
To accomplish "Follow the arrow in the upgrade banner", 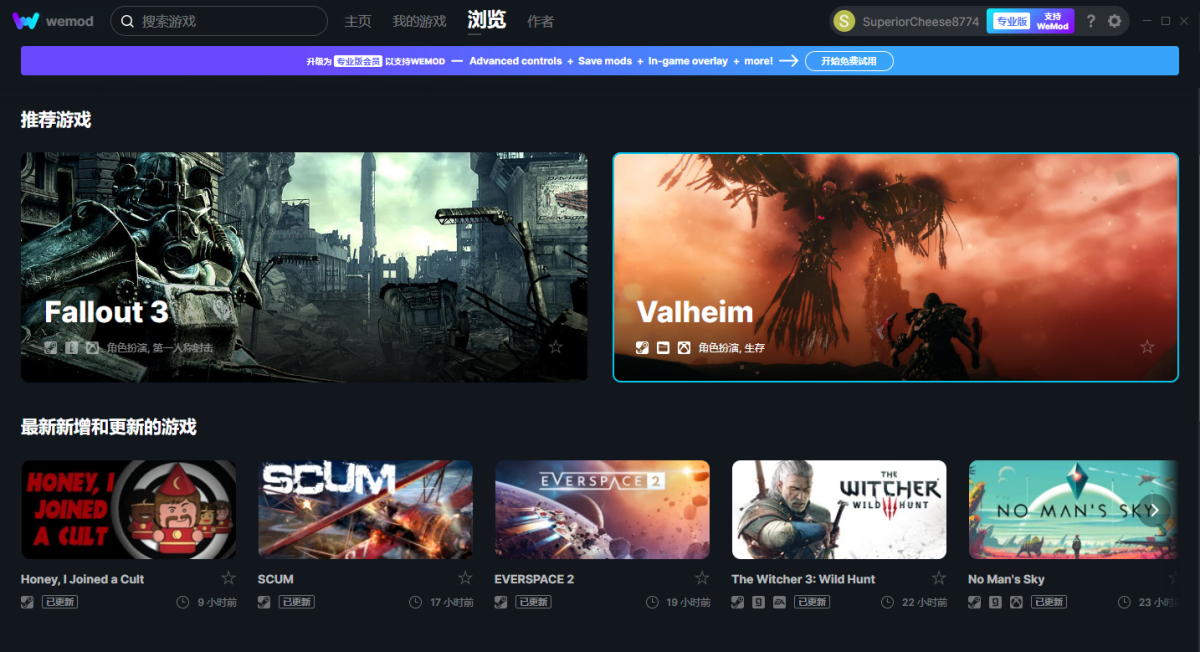I will 789,61.
